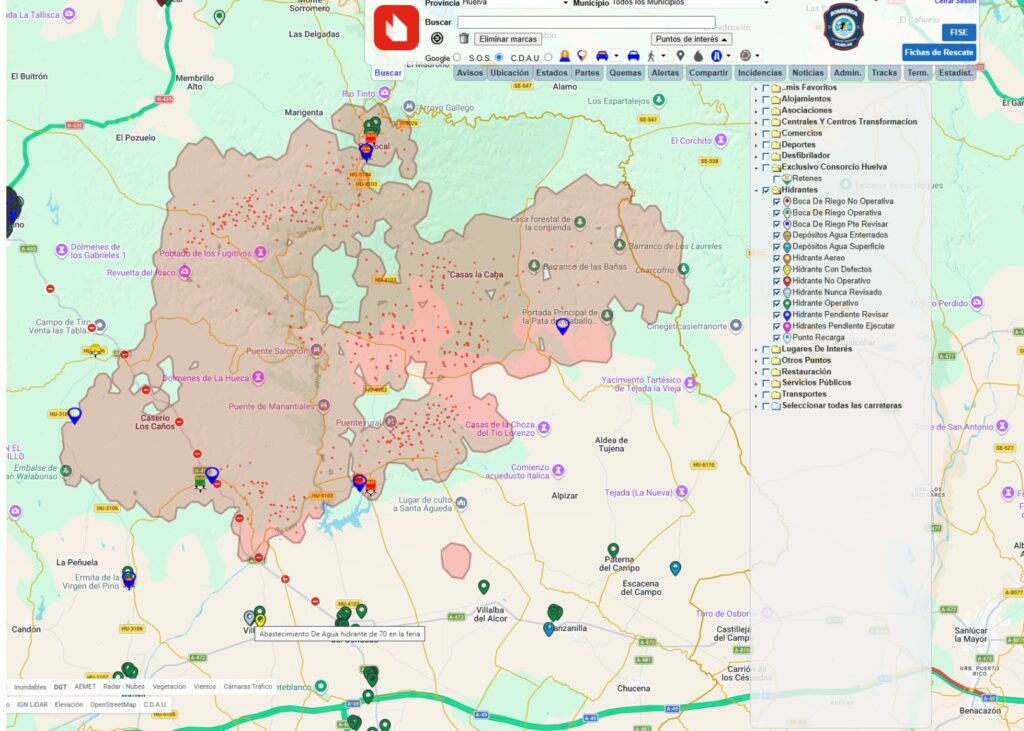Click the target locate-position icon
The width and height of the screenshot is (1024, 731).
[x=438, y=39]
